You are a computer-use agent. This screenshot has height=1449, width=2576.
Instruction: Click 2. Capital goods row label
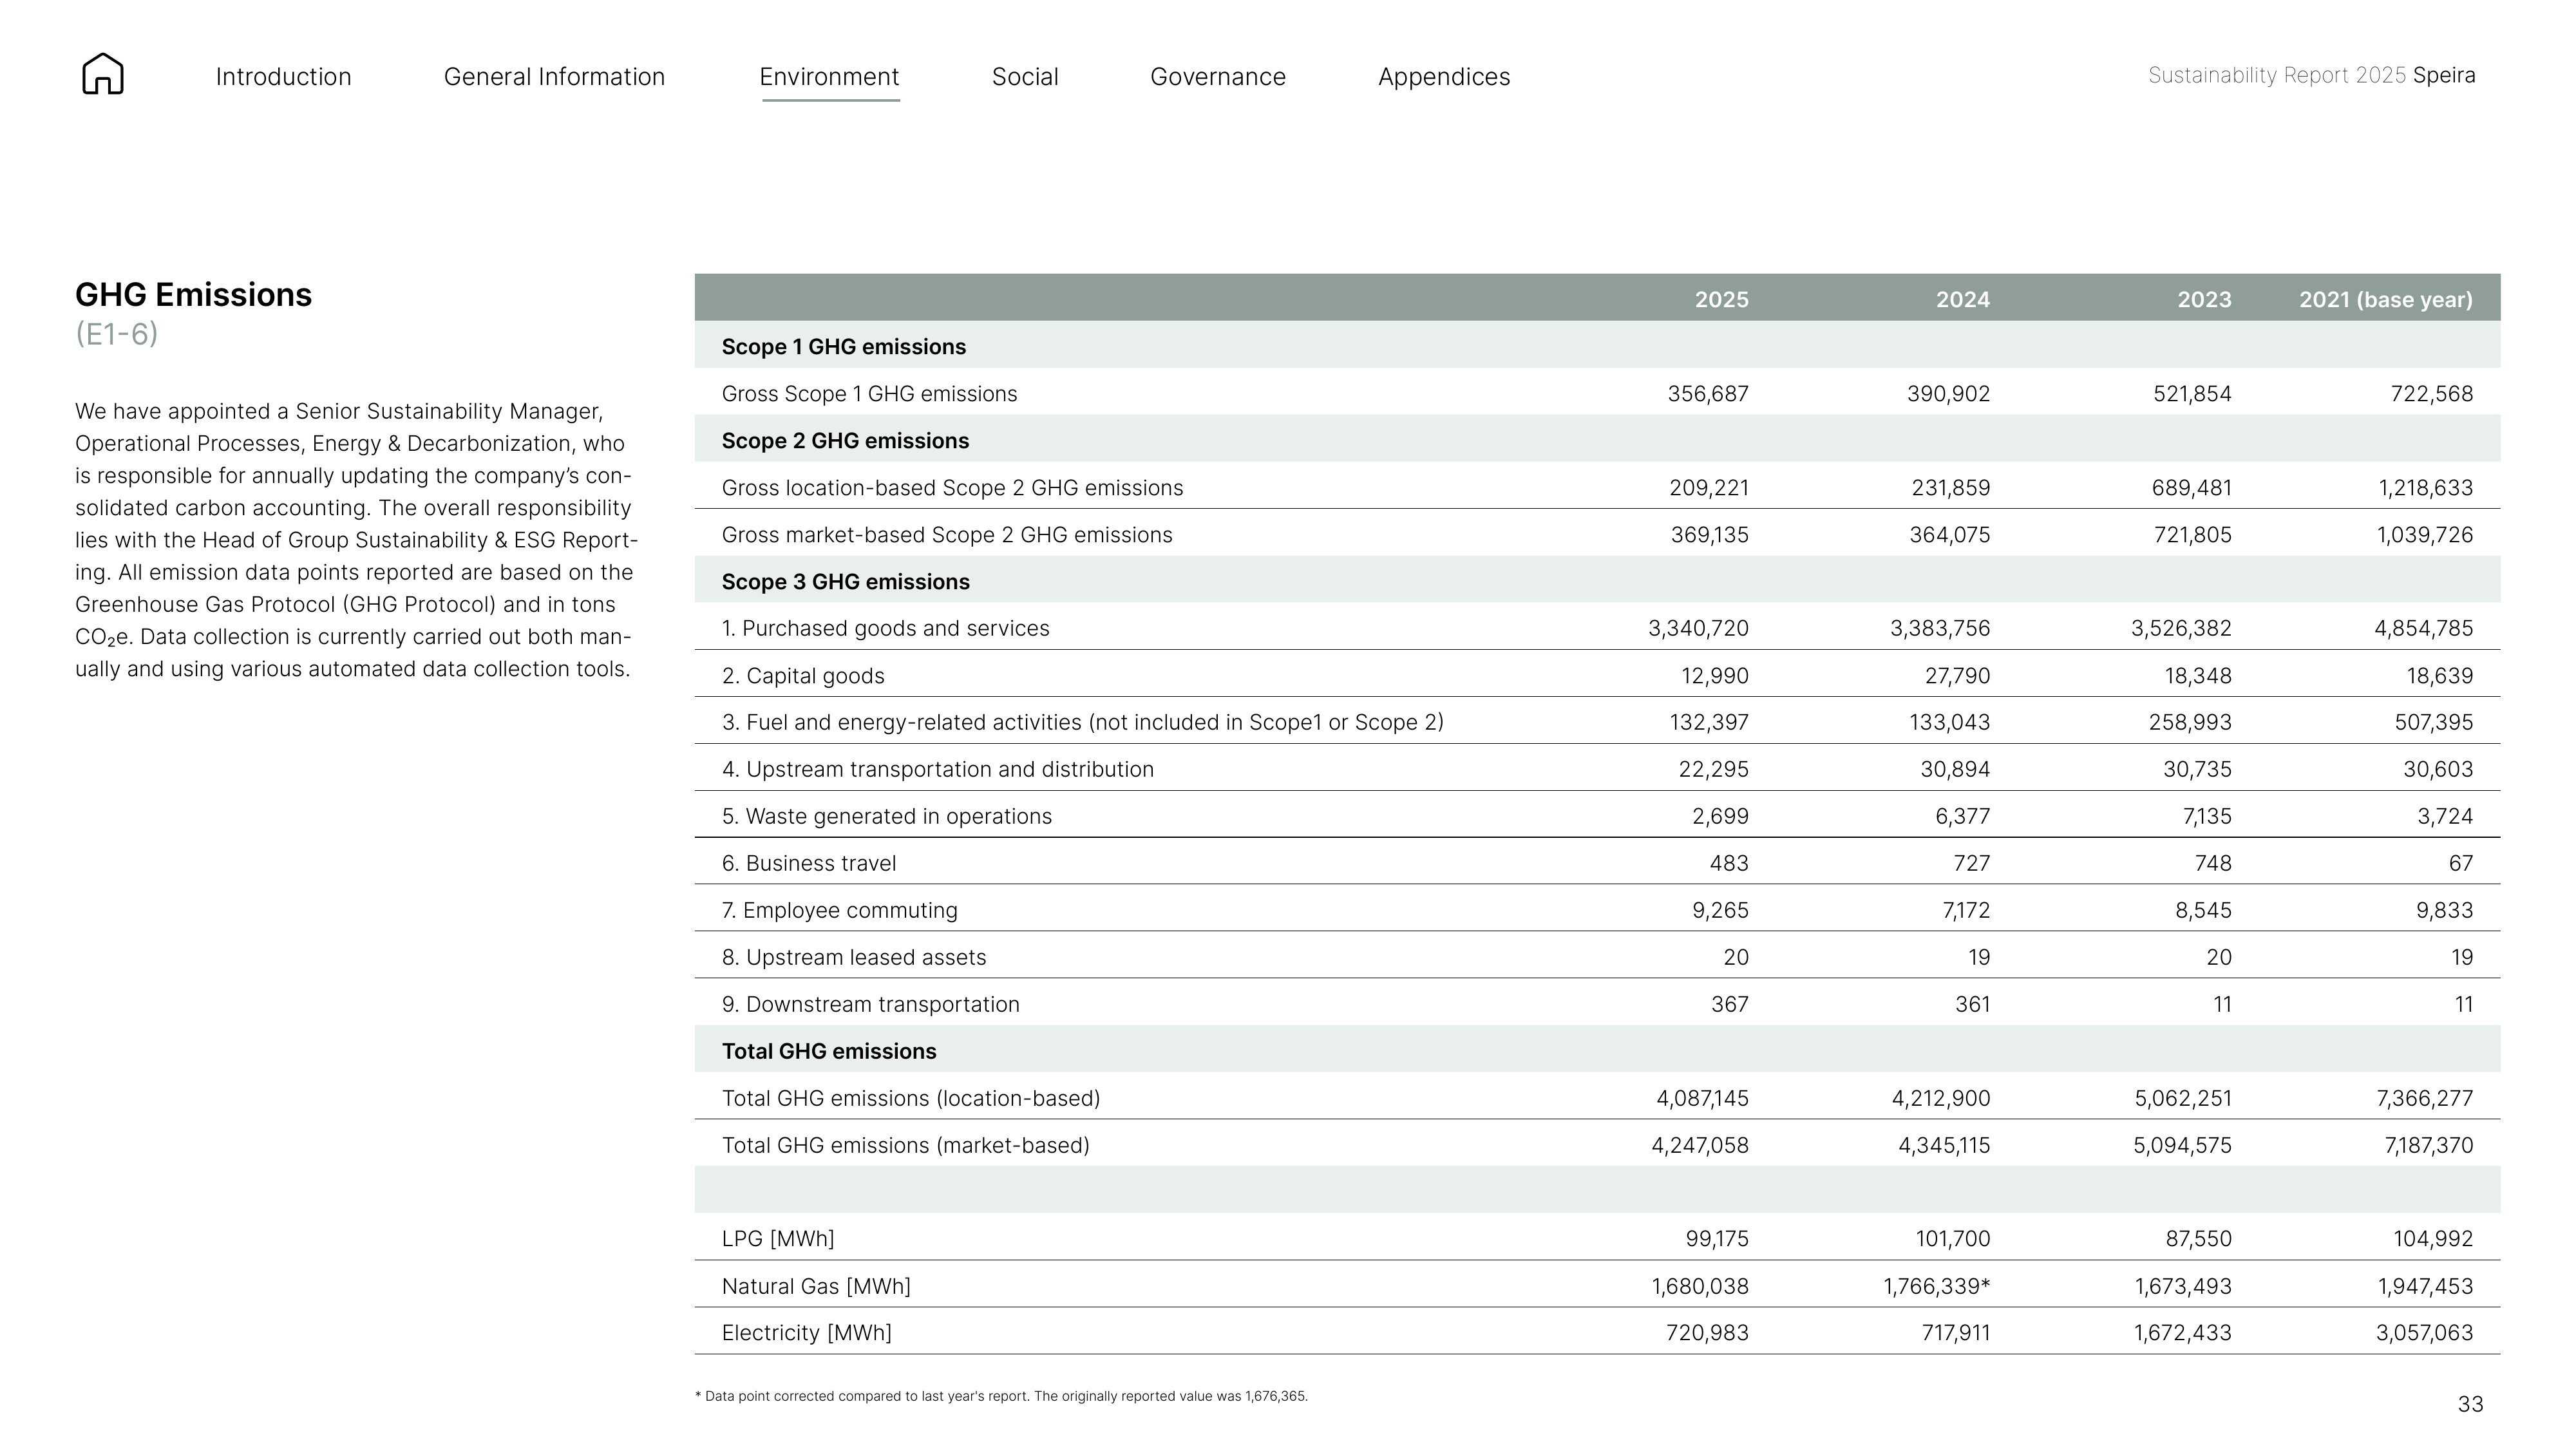(803, 676)
